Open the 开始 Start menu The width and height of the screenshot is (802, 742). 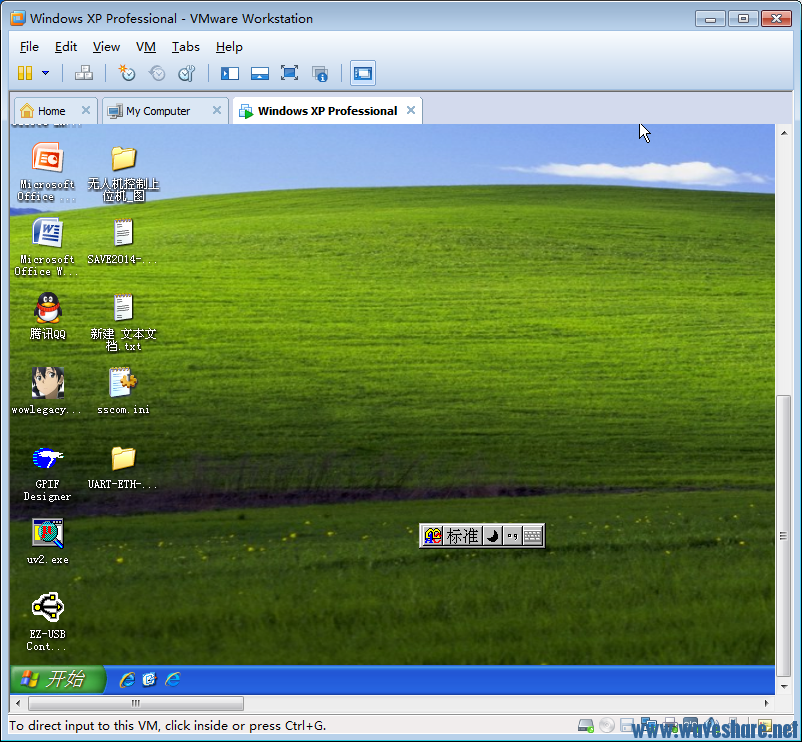tap(57, 679)
